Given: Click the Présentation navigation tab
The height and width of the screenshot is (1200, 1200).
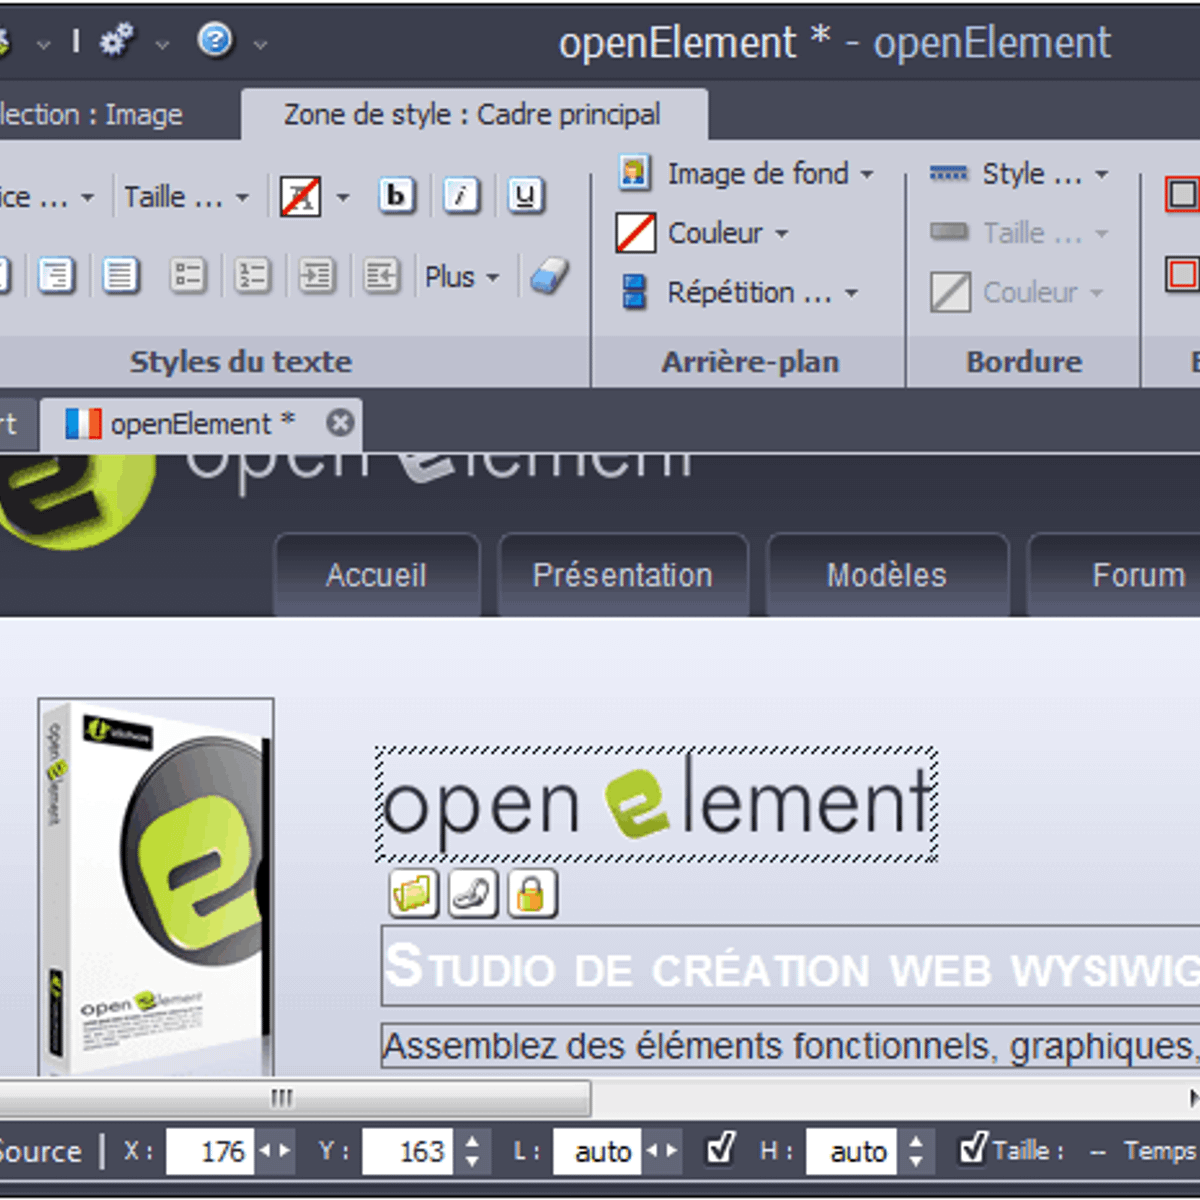Looking at the screenshot, I should click(x=622, y=575).
